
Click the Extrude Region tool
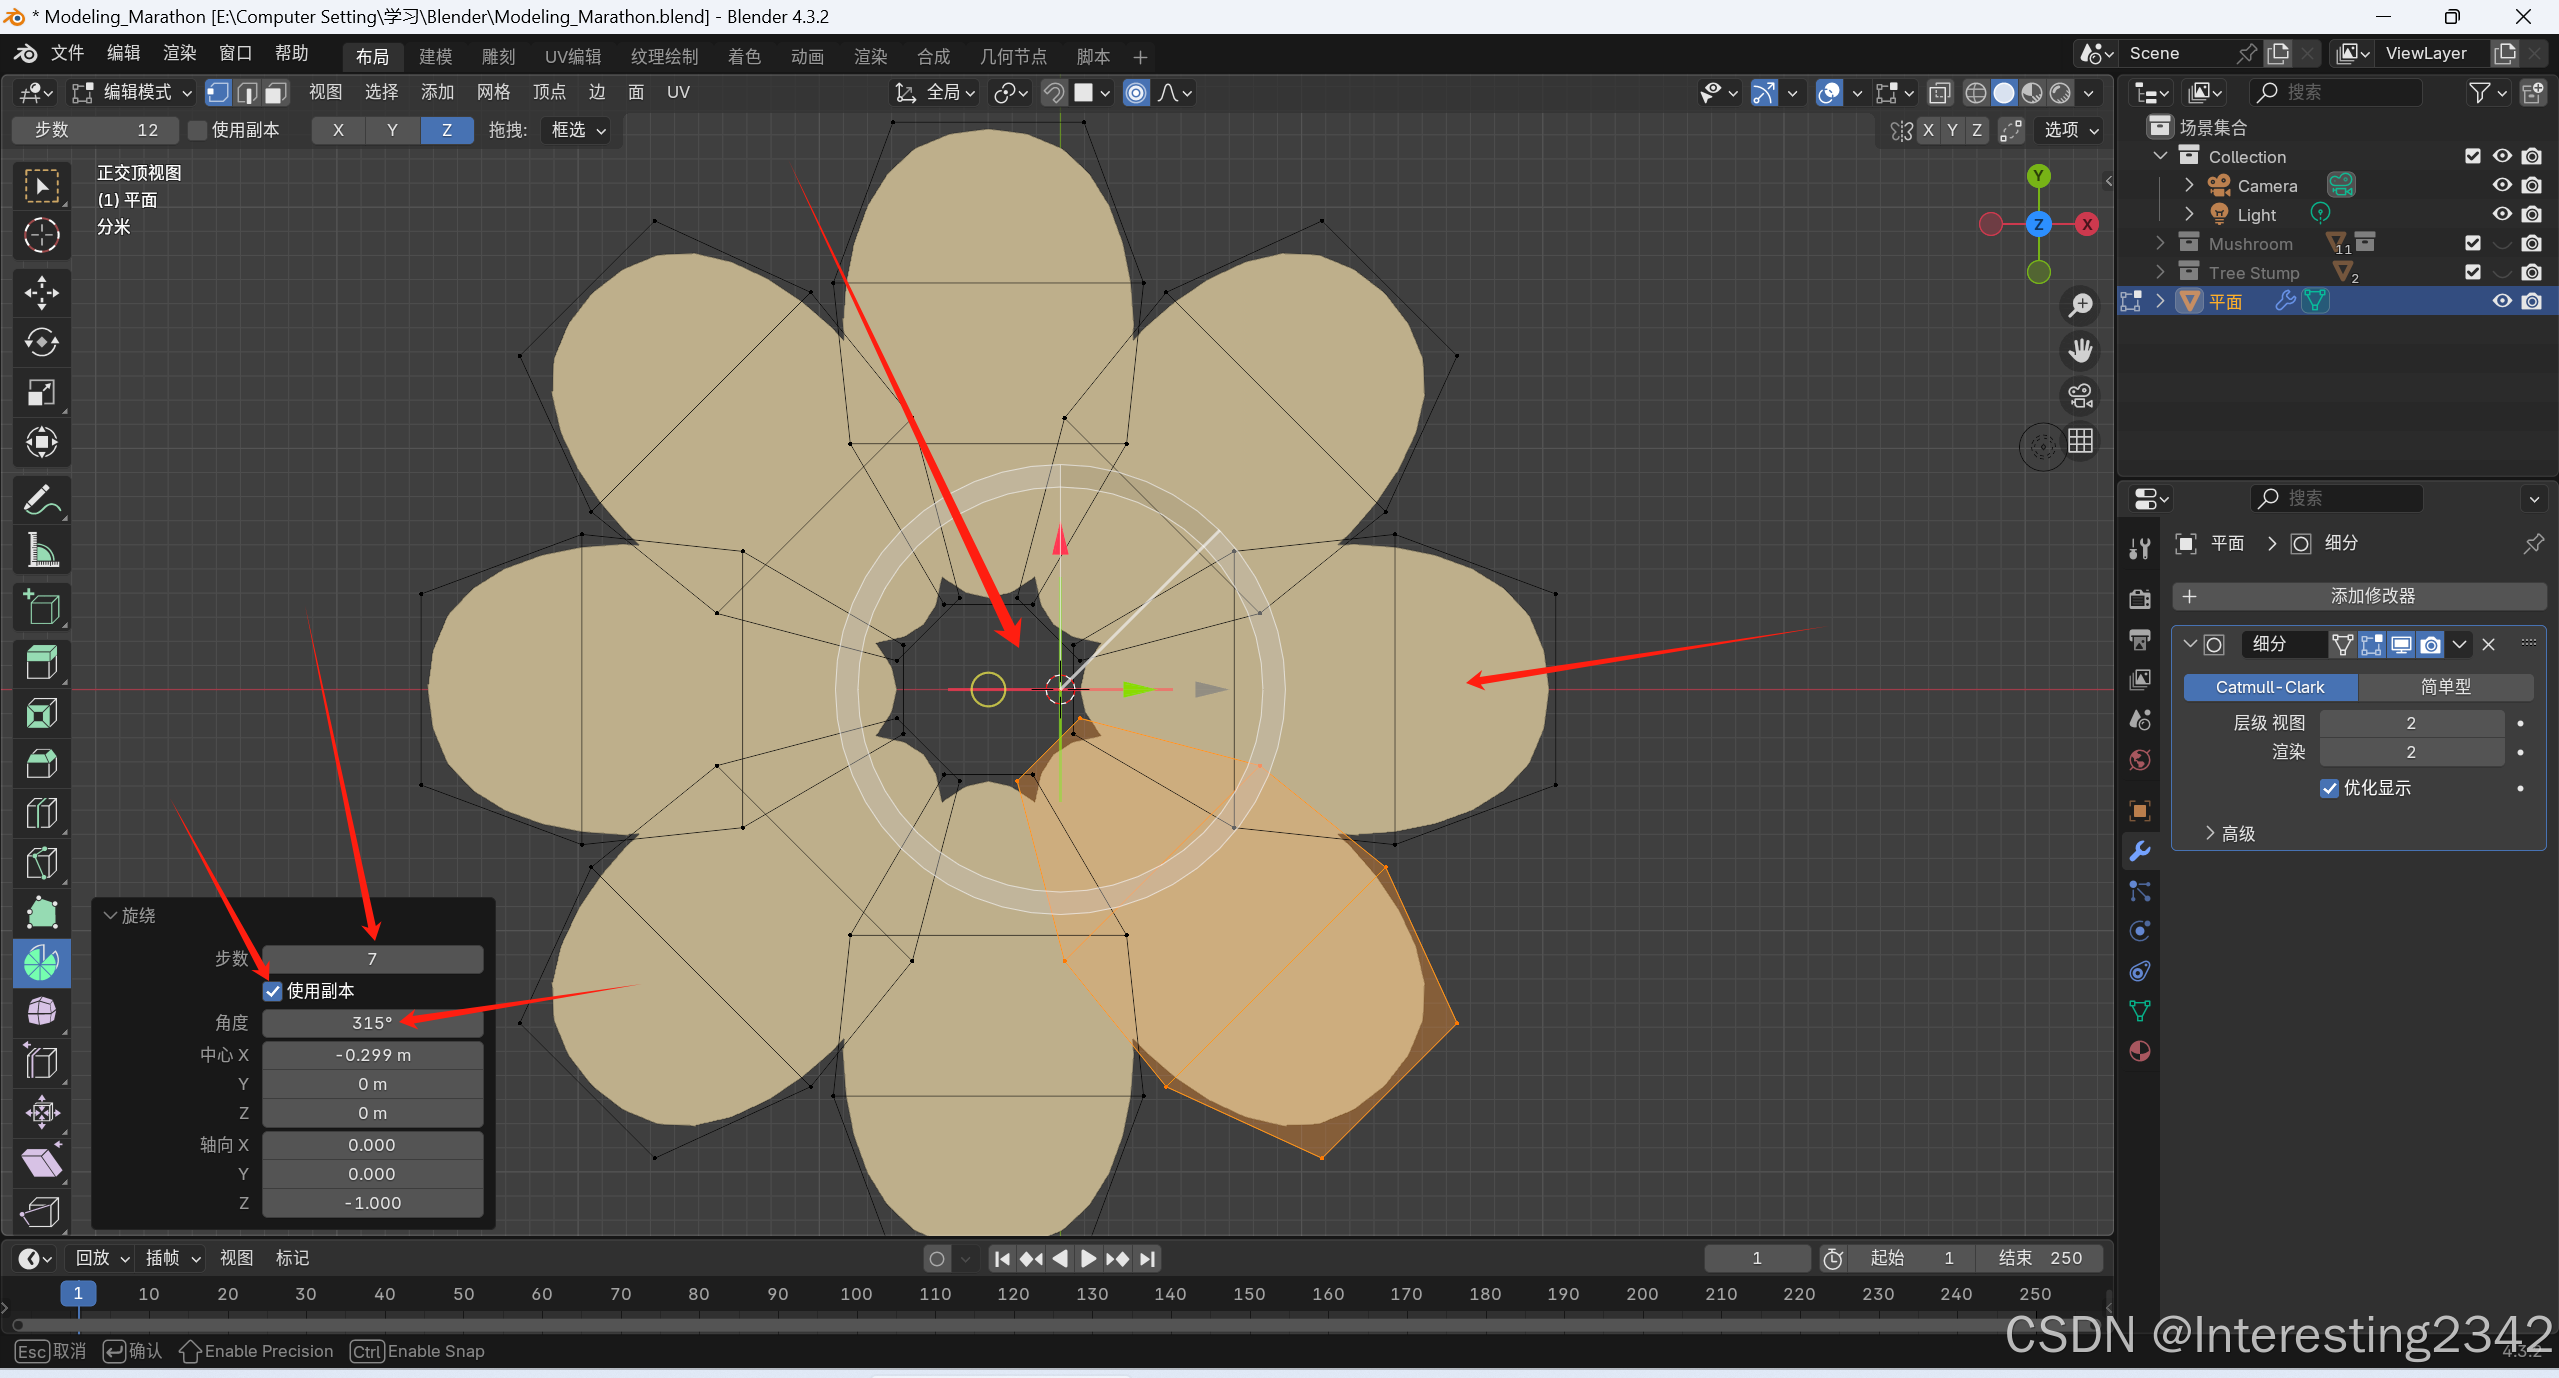click(41, 662)
